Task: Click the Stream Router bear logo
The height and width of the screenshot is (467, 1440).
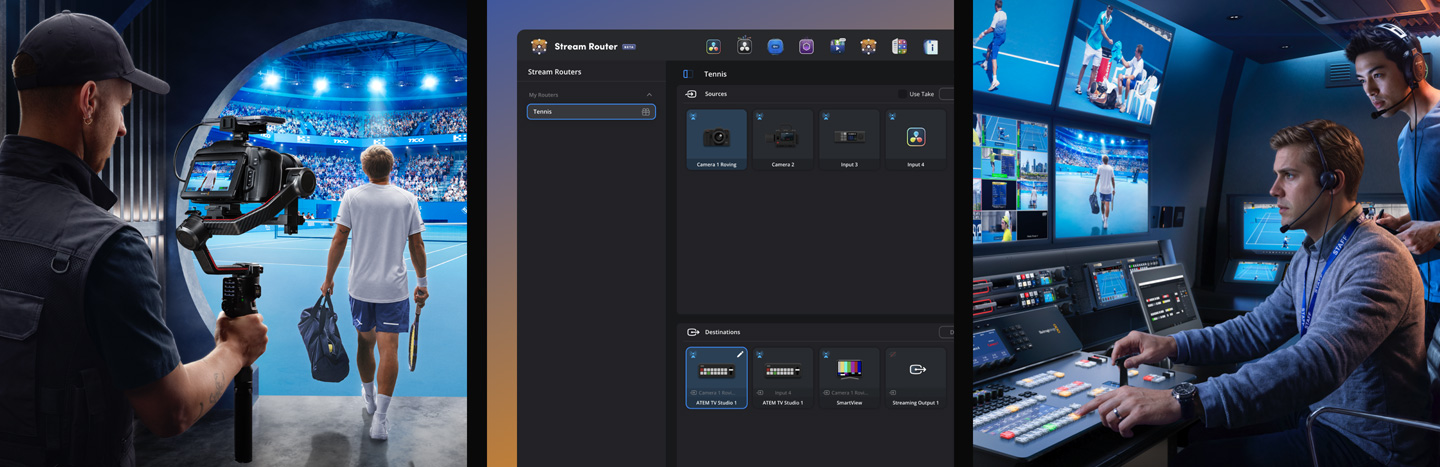Action: click(x=539, y=46)
